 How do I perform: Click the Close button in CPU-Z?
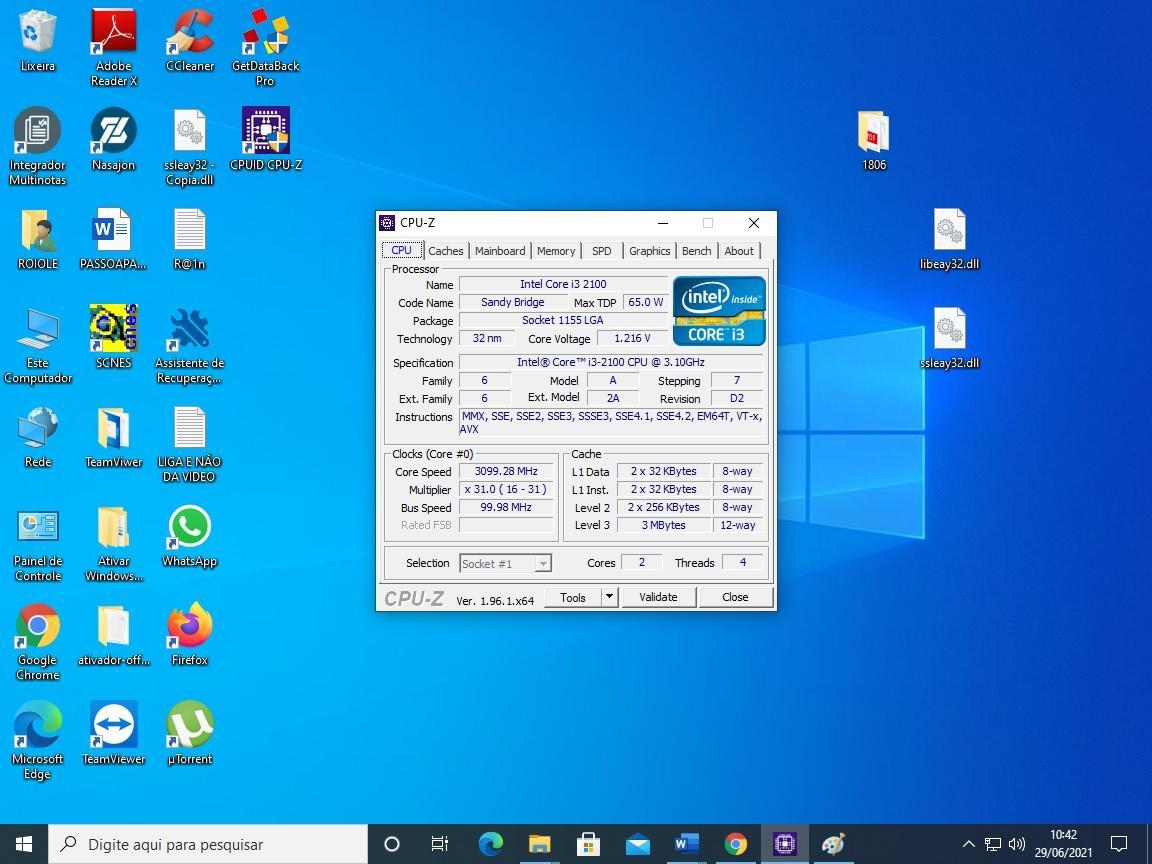pos(735,597)
